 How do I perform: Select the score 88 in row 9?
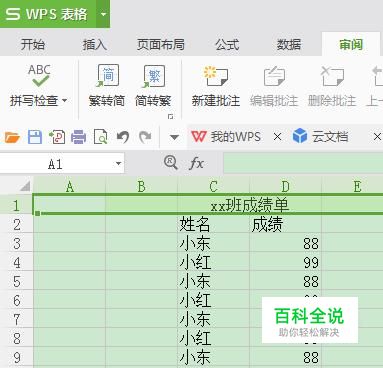click(x=285, y=357)
